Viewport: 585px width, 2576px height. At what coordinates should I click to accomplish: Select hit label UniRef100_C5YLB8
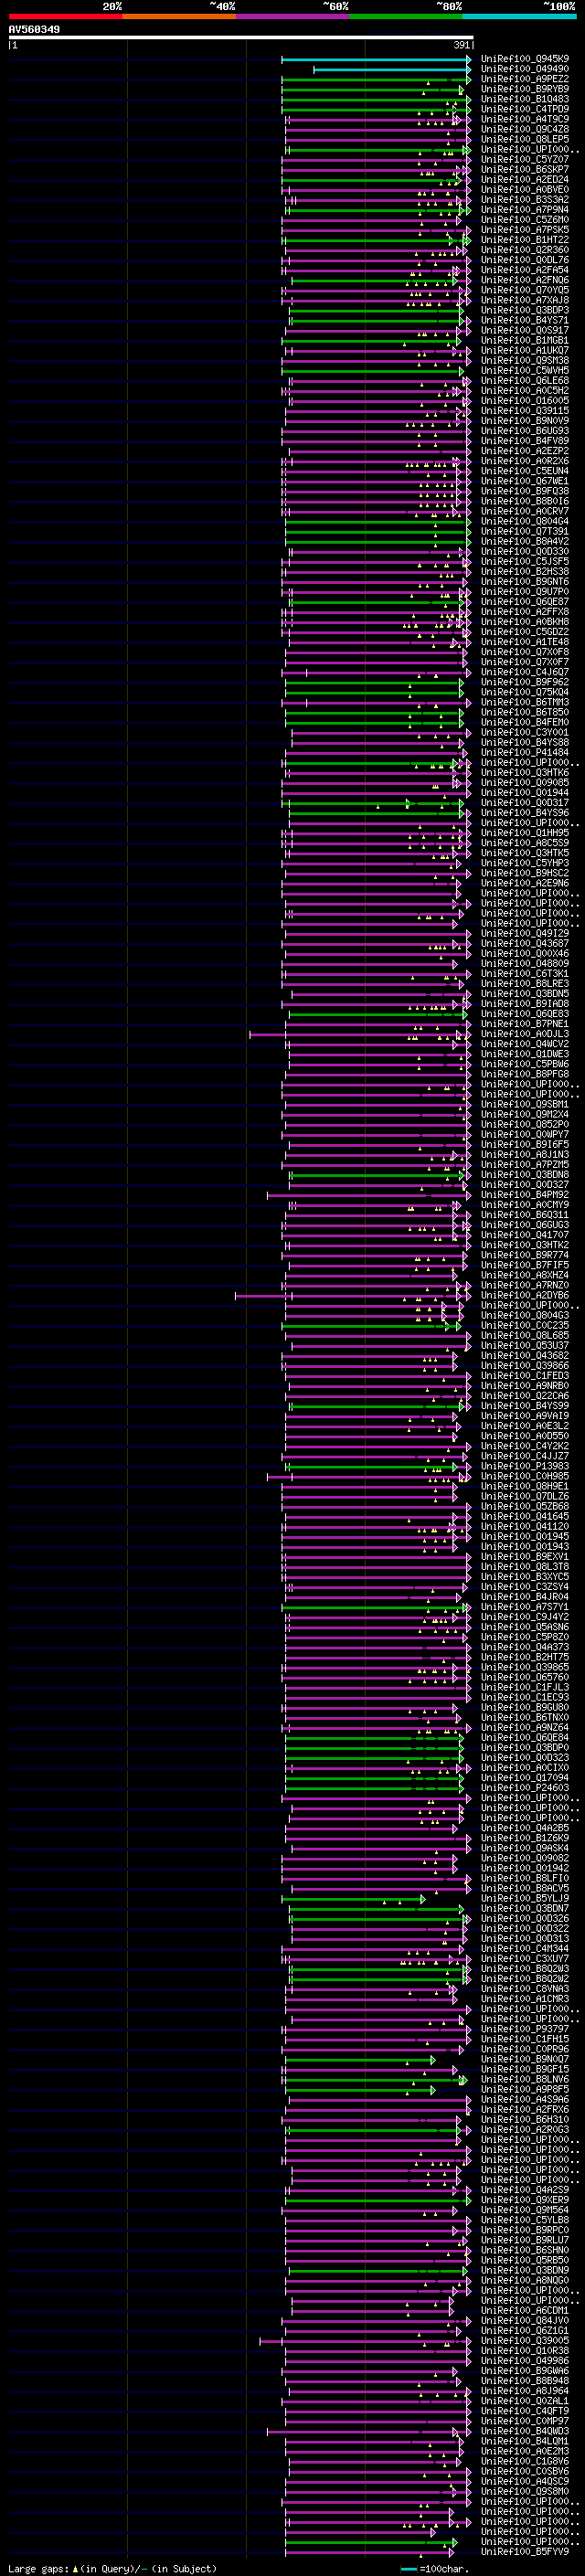click(x=525, y=2220)
